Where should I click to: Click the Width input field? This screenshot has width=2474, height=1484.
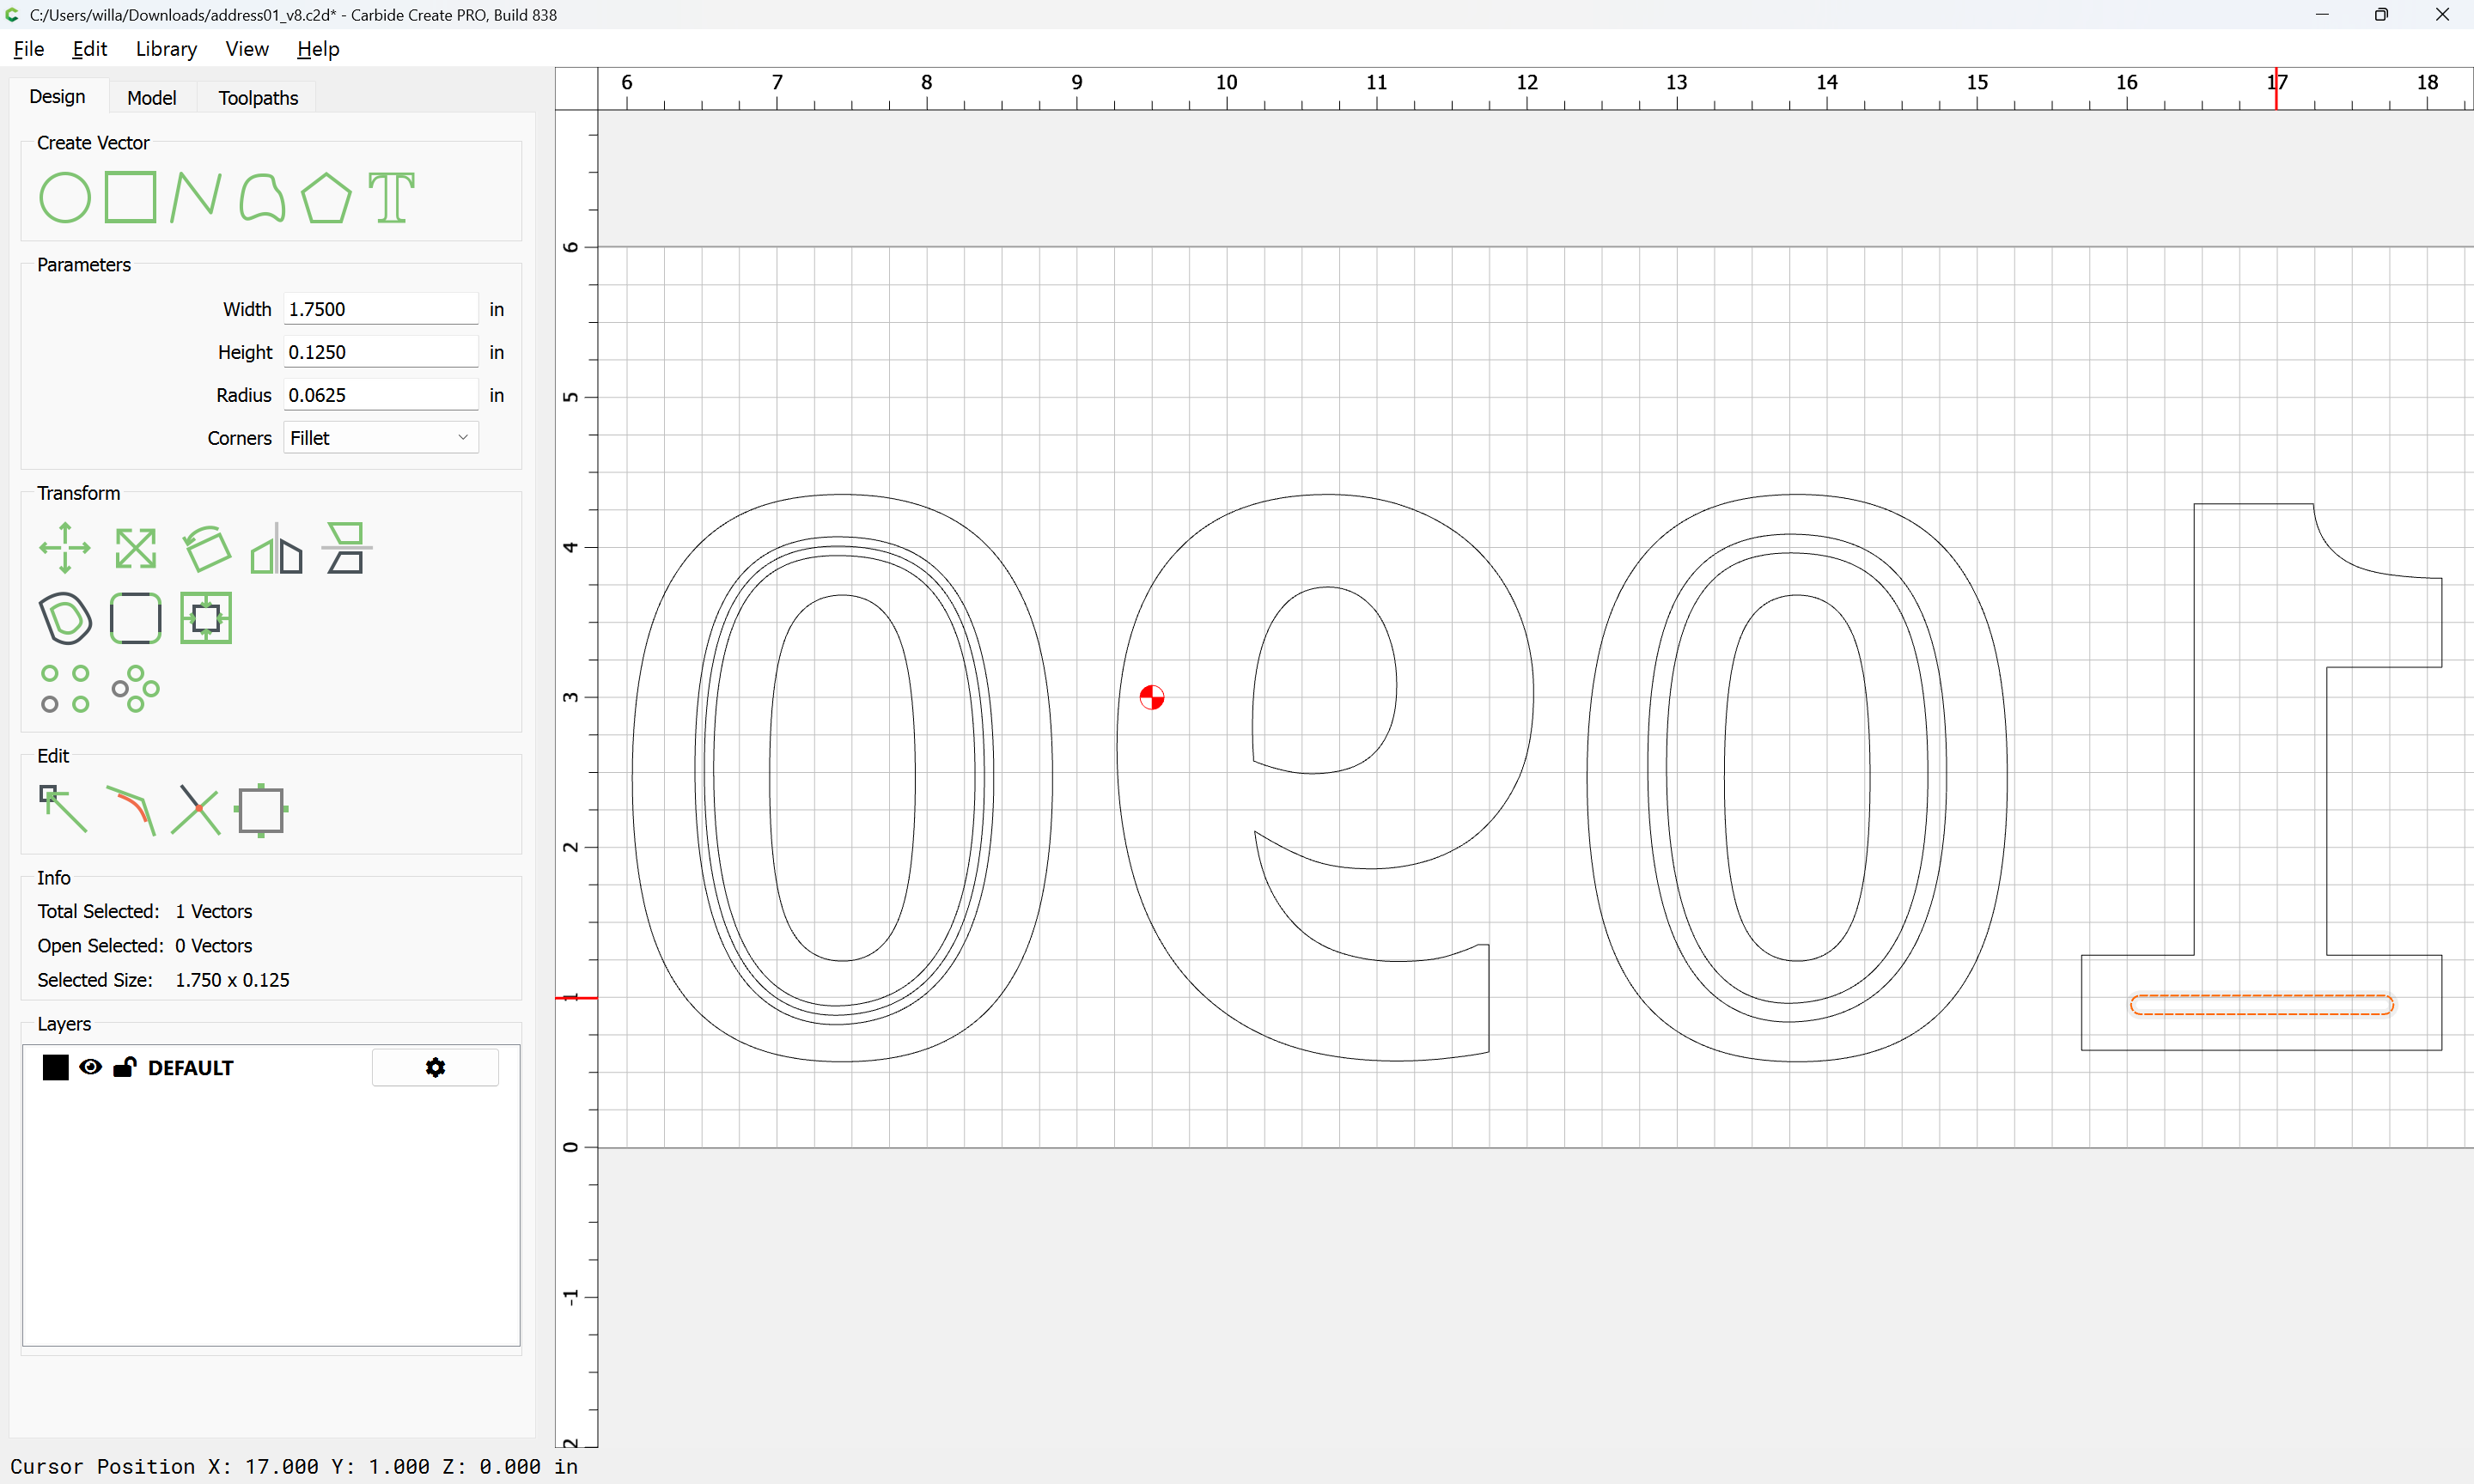(380, 309)
